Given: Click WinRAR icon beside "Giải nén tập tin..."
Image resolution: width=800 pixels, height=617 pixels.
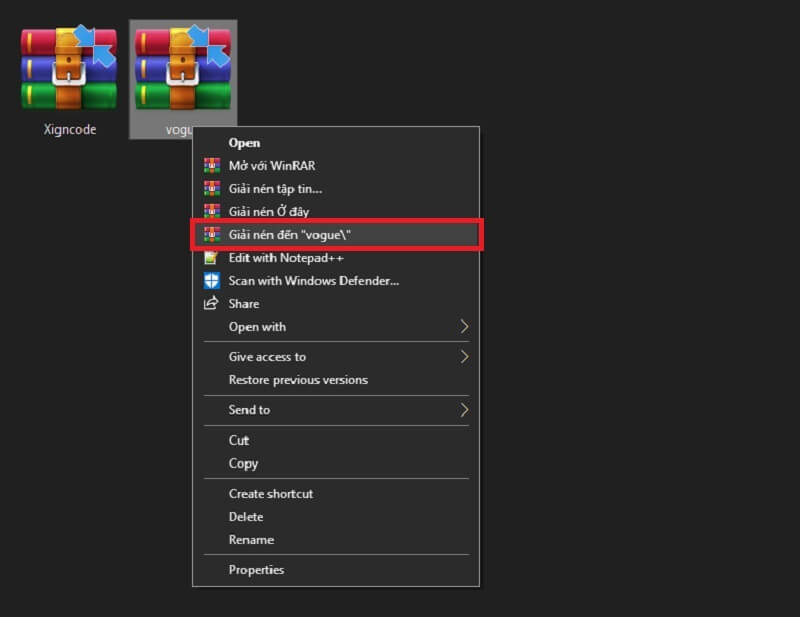Looking at the screenshot, I should point(211,188).
